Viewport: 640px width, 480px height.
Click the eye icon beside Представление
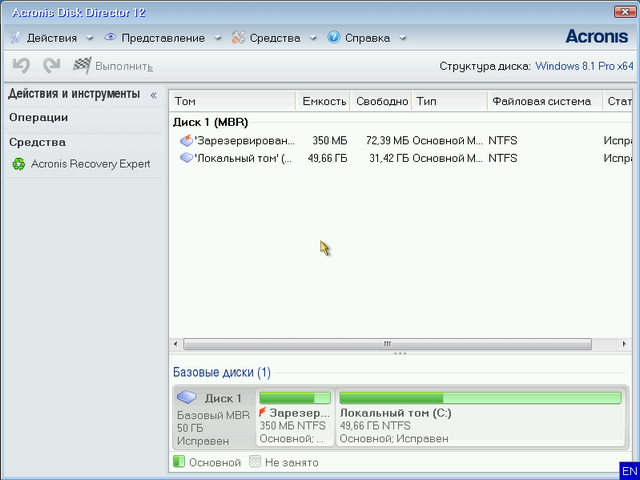(x=110, y=37)
